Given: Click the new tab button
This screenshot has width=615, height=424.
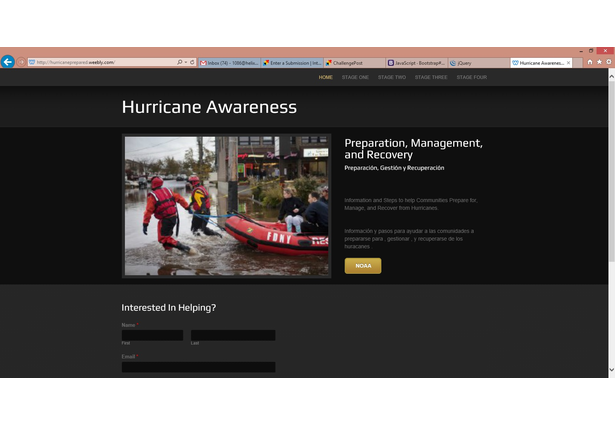Looking at the screenshot, I should (x=577, y=63).
